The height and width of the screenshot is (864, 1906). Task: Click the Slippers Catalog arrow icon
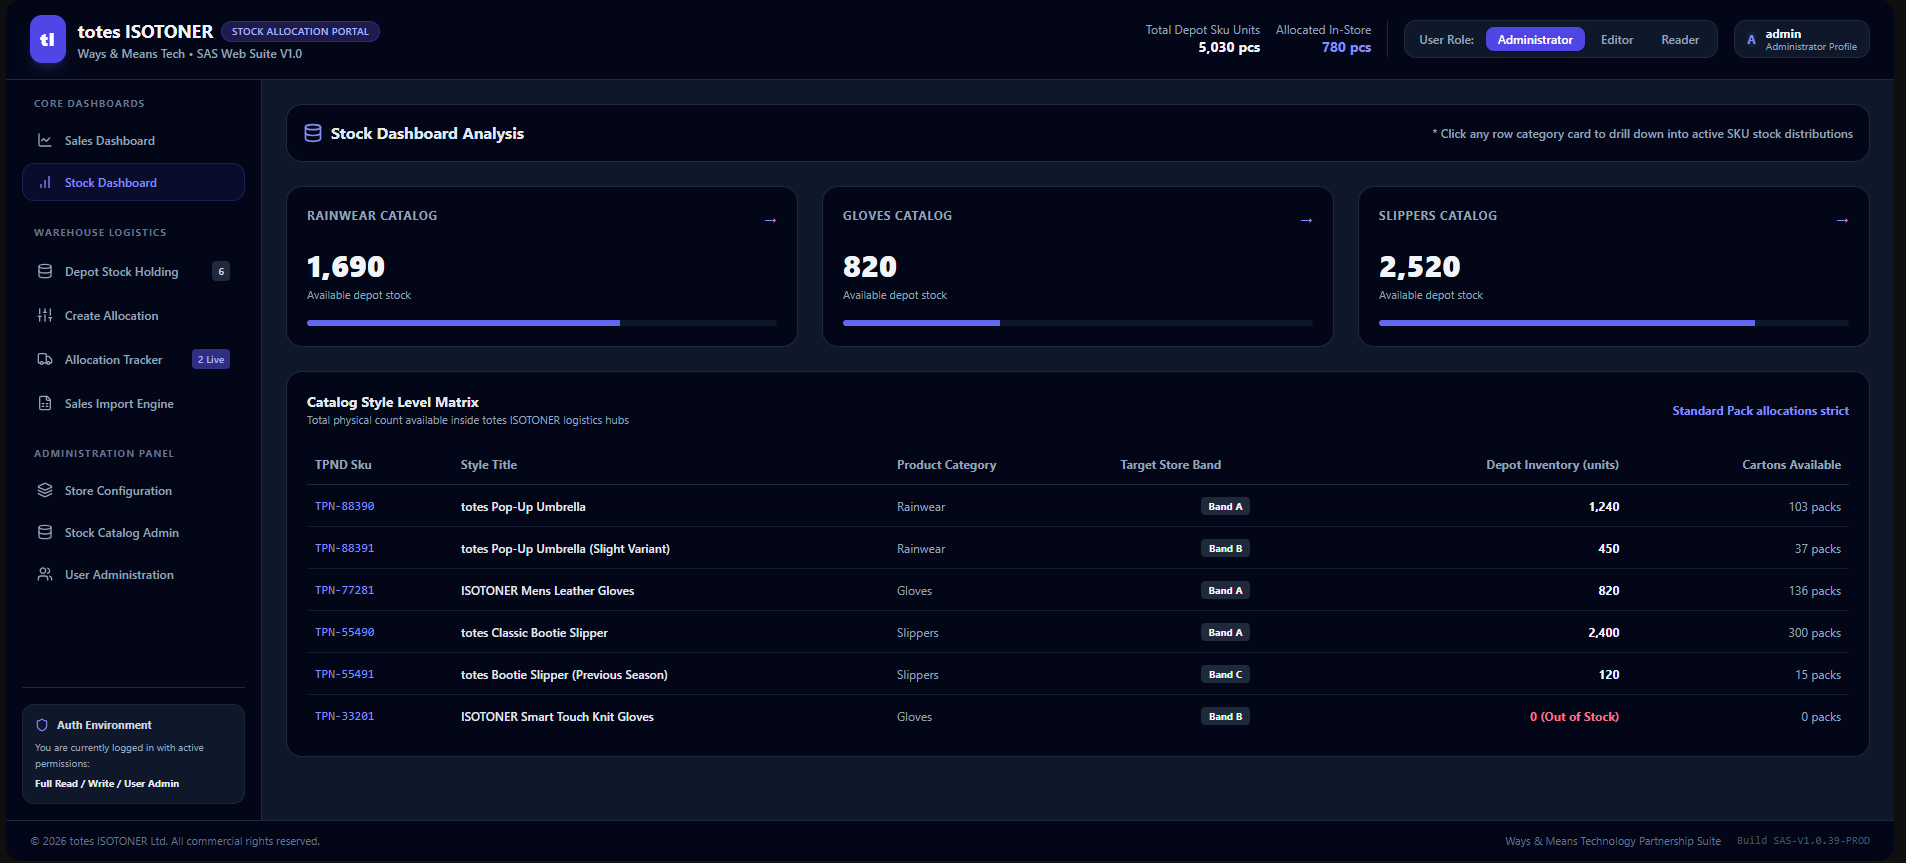tap(1842, 220)
